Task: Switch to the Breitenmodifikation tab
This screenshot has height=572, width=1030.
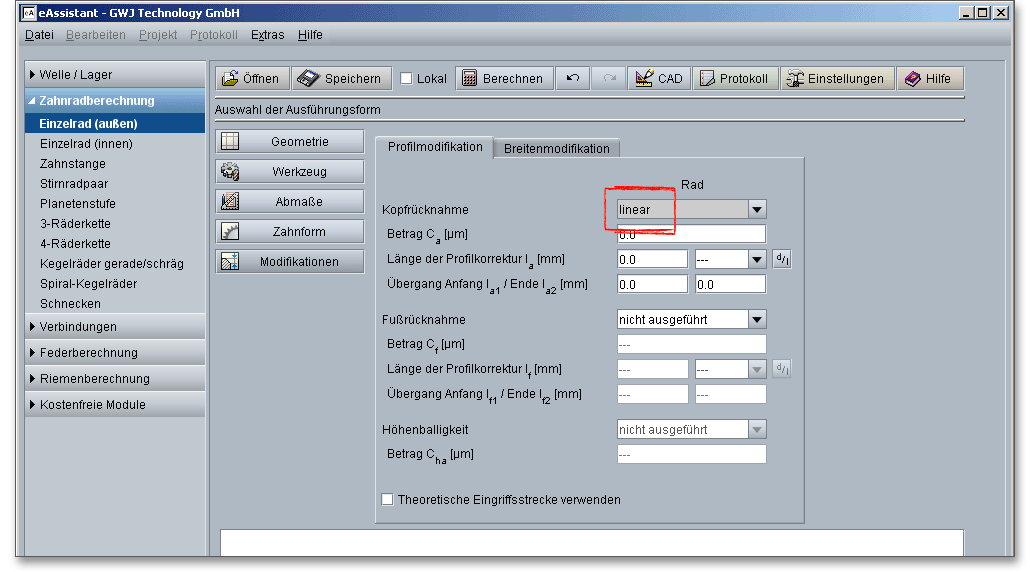Action: point(556,148)
